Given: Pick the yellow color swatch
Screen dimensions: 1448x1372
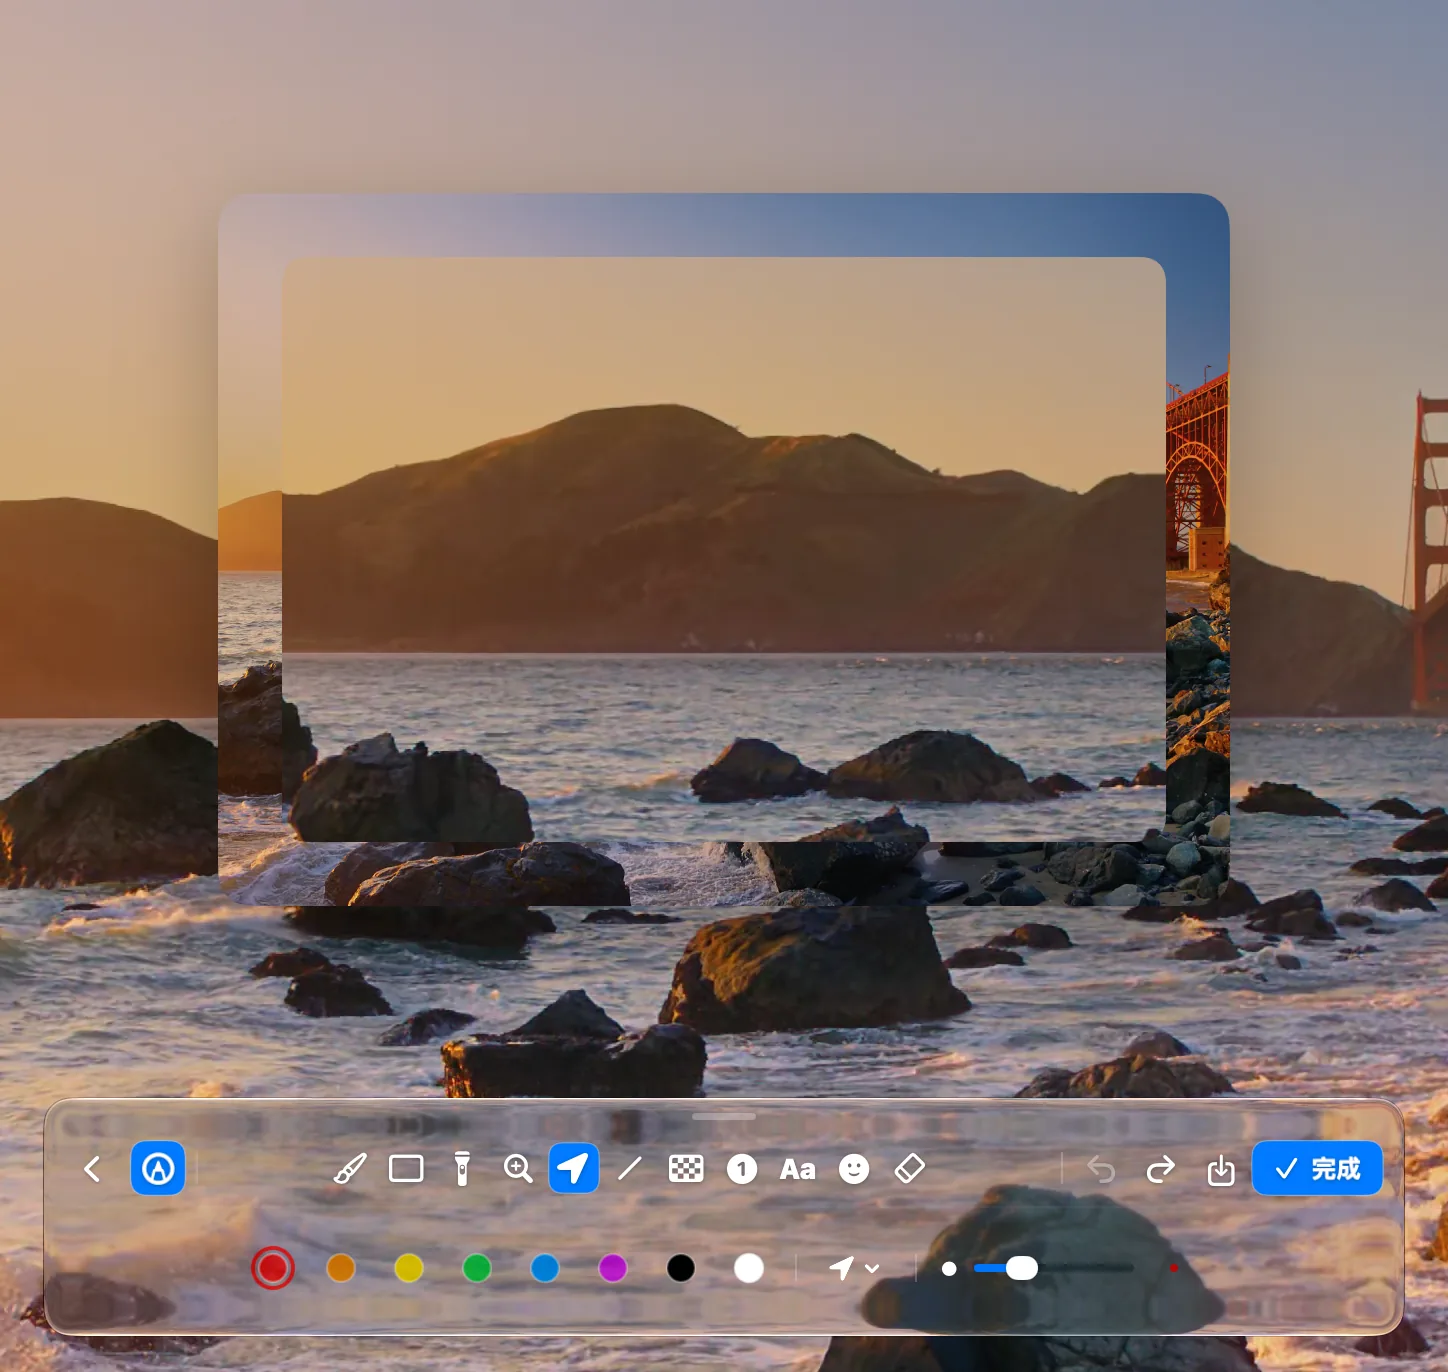Looking at the screenshot, I should coord(409,1268).
